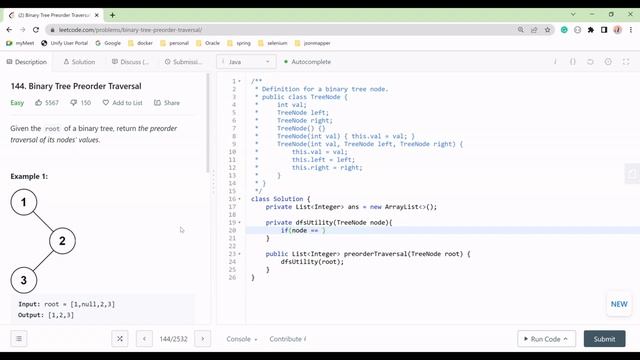Click tree node 2 in example image
The width and height of the screenshot is (640, 360).
click(62, 241)
